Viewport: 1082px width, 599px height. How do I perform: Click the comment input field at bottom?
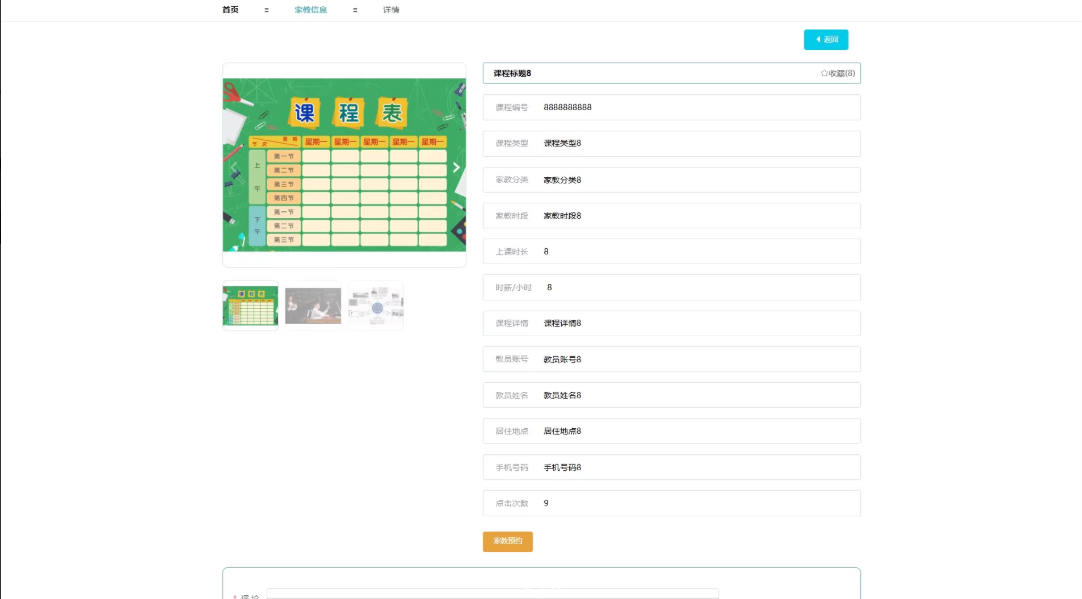click(x=493, y=593)
